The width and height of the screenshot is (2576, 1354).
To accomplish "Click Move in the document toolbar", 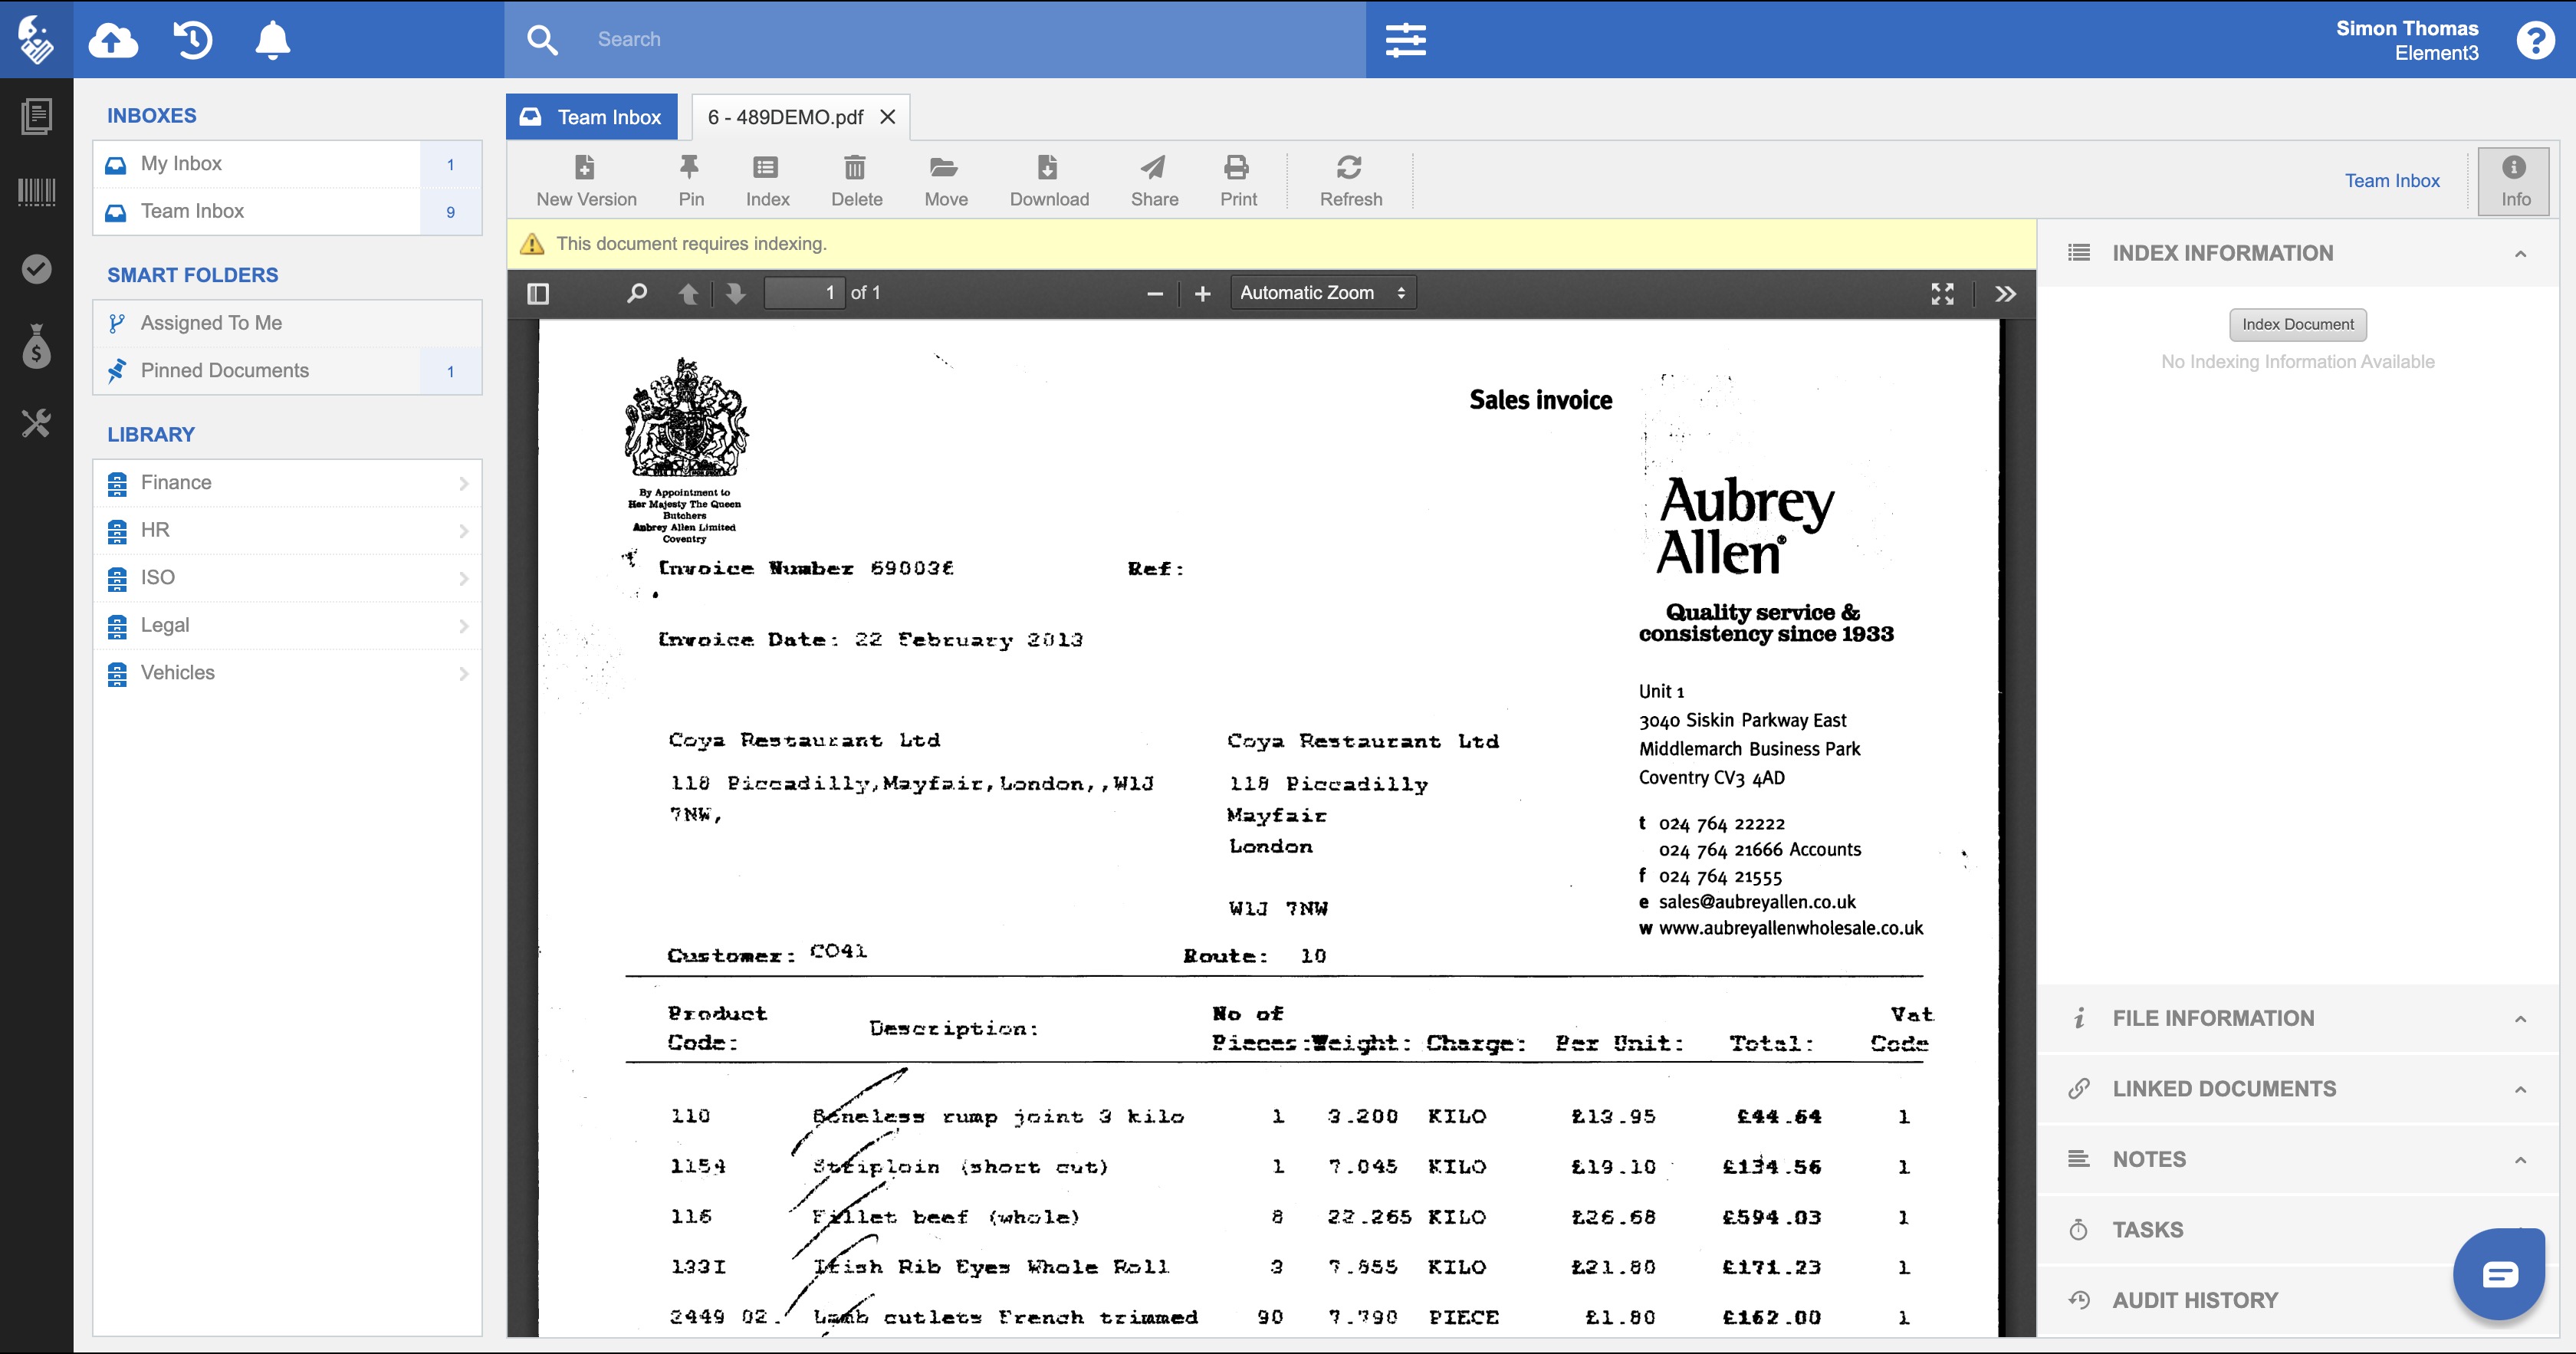I will pos(945,180).
